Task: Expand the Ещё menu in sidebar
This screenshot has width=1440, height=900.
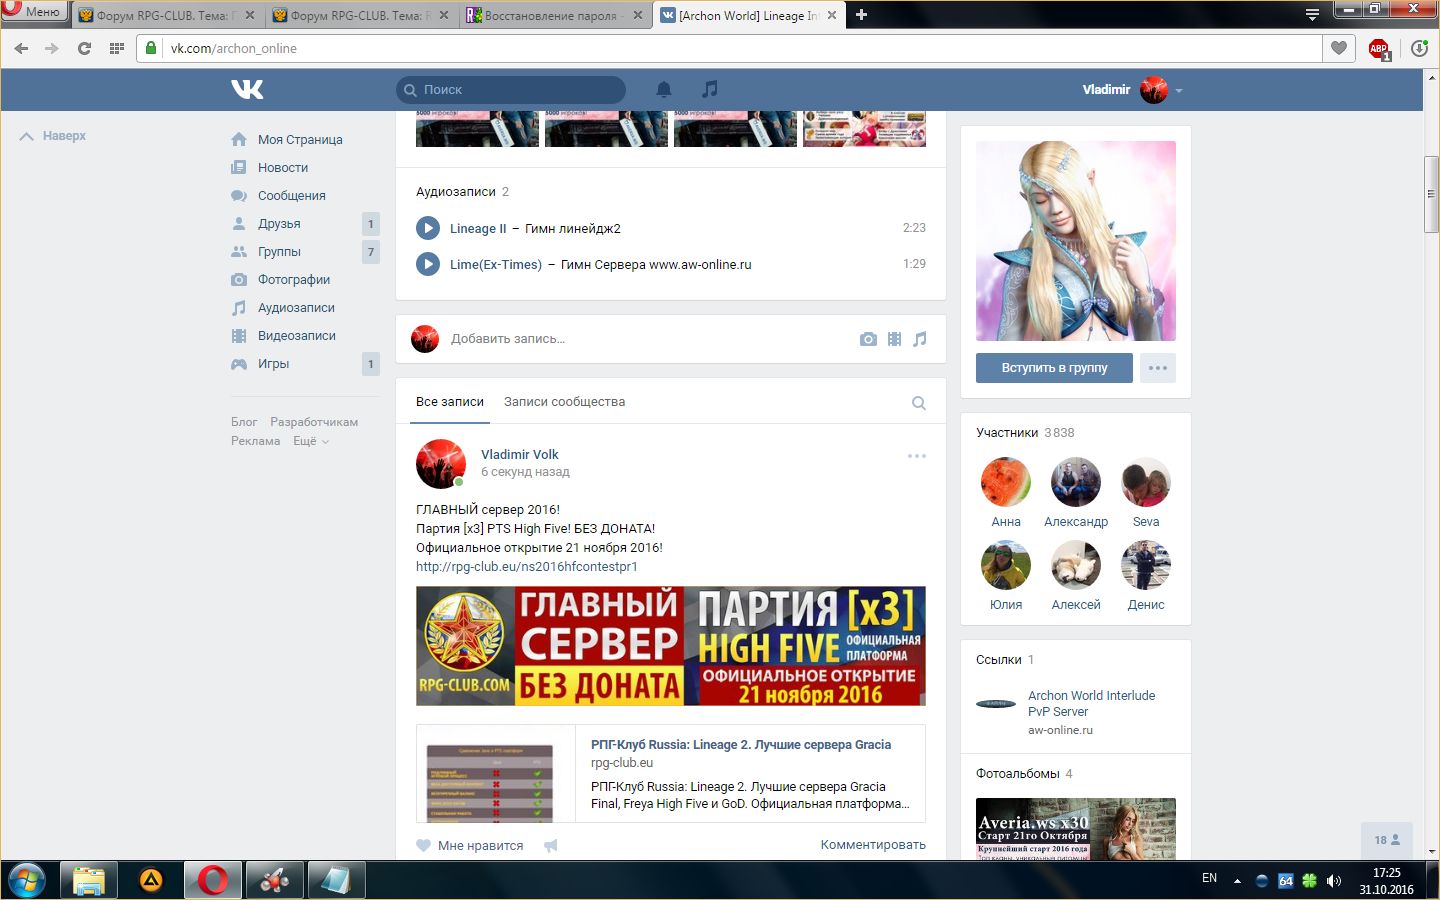Action: [x=310, y=441]
